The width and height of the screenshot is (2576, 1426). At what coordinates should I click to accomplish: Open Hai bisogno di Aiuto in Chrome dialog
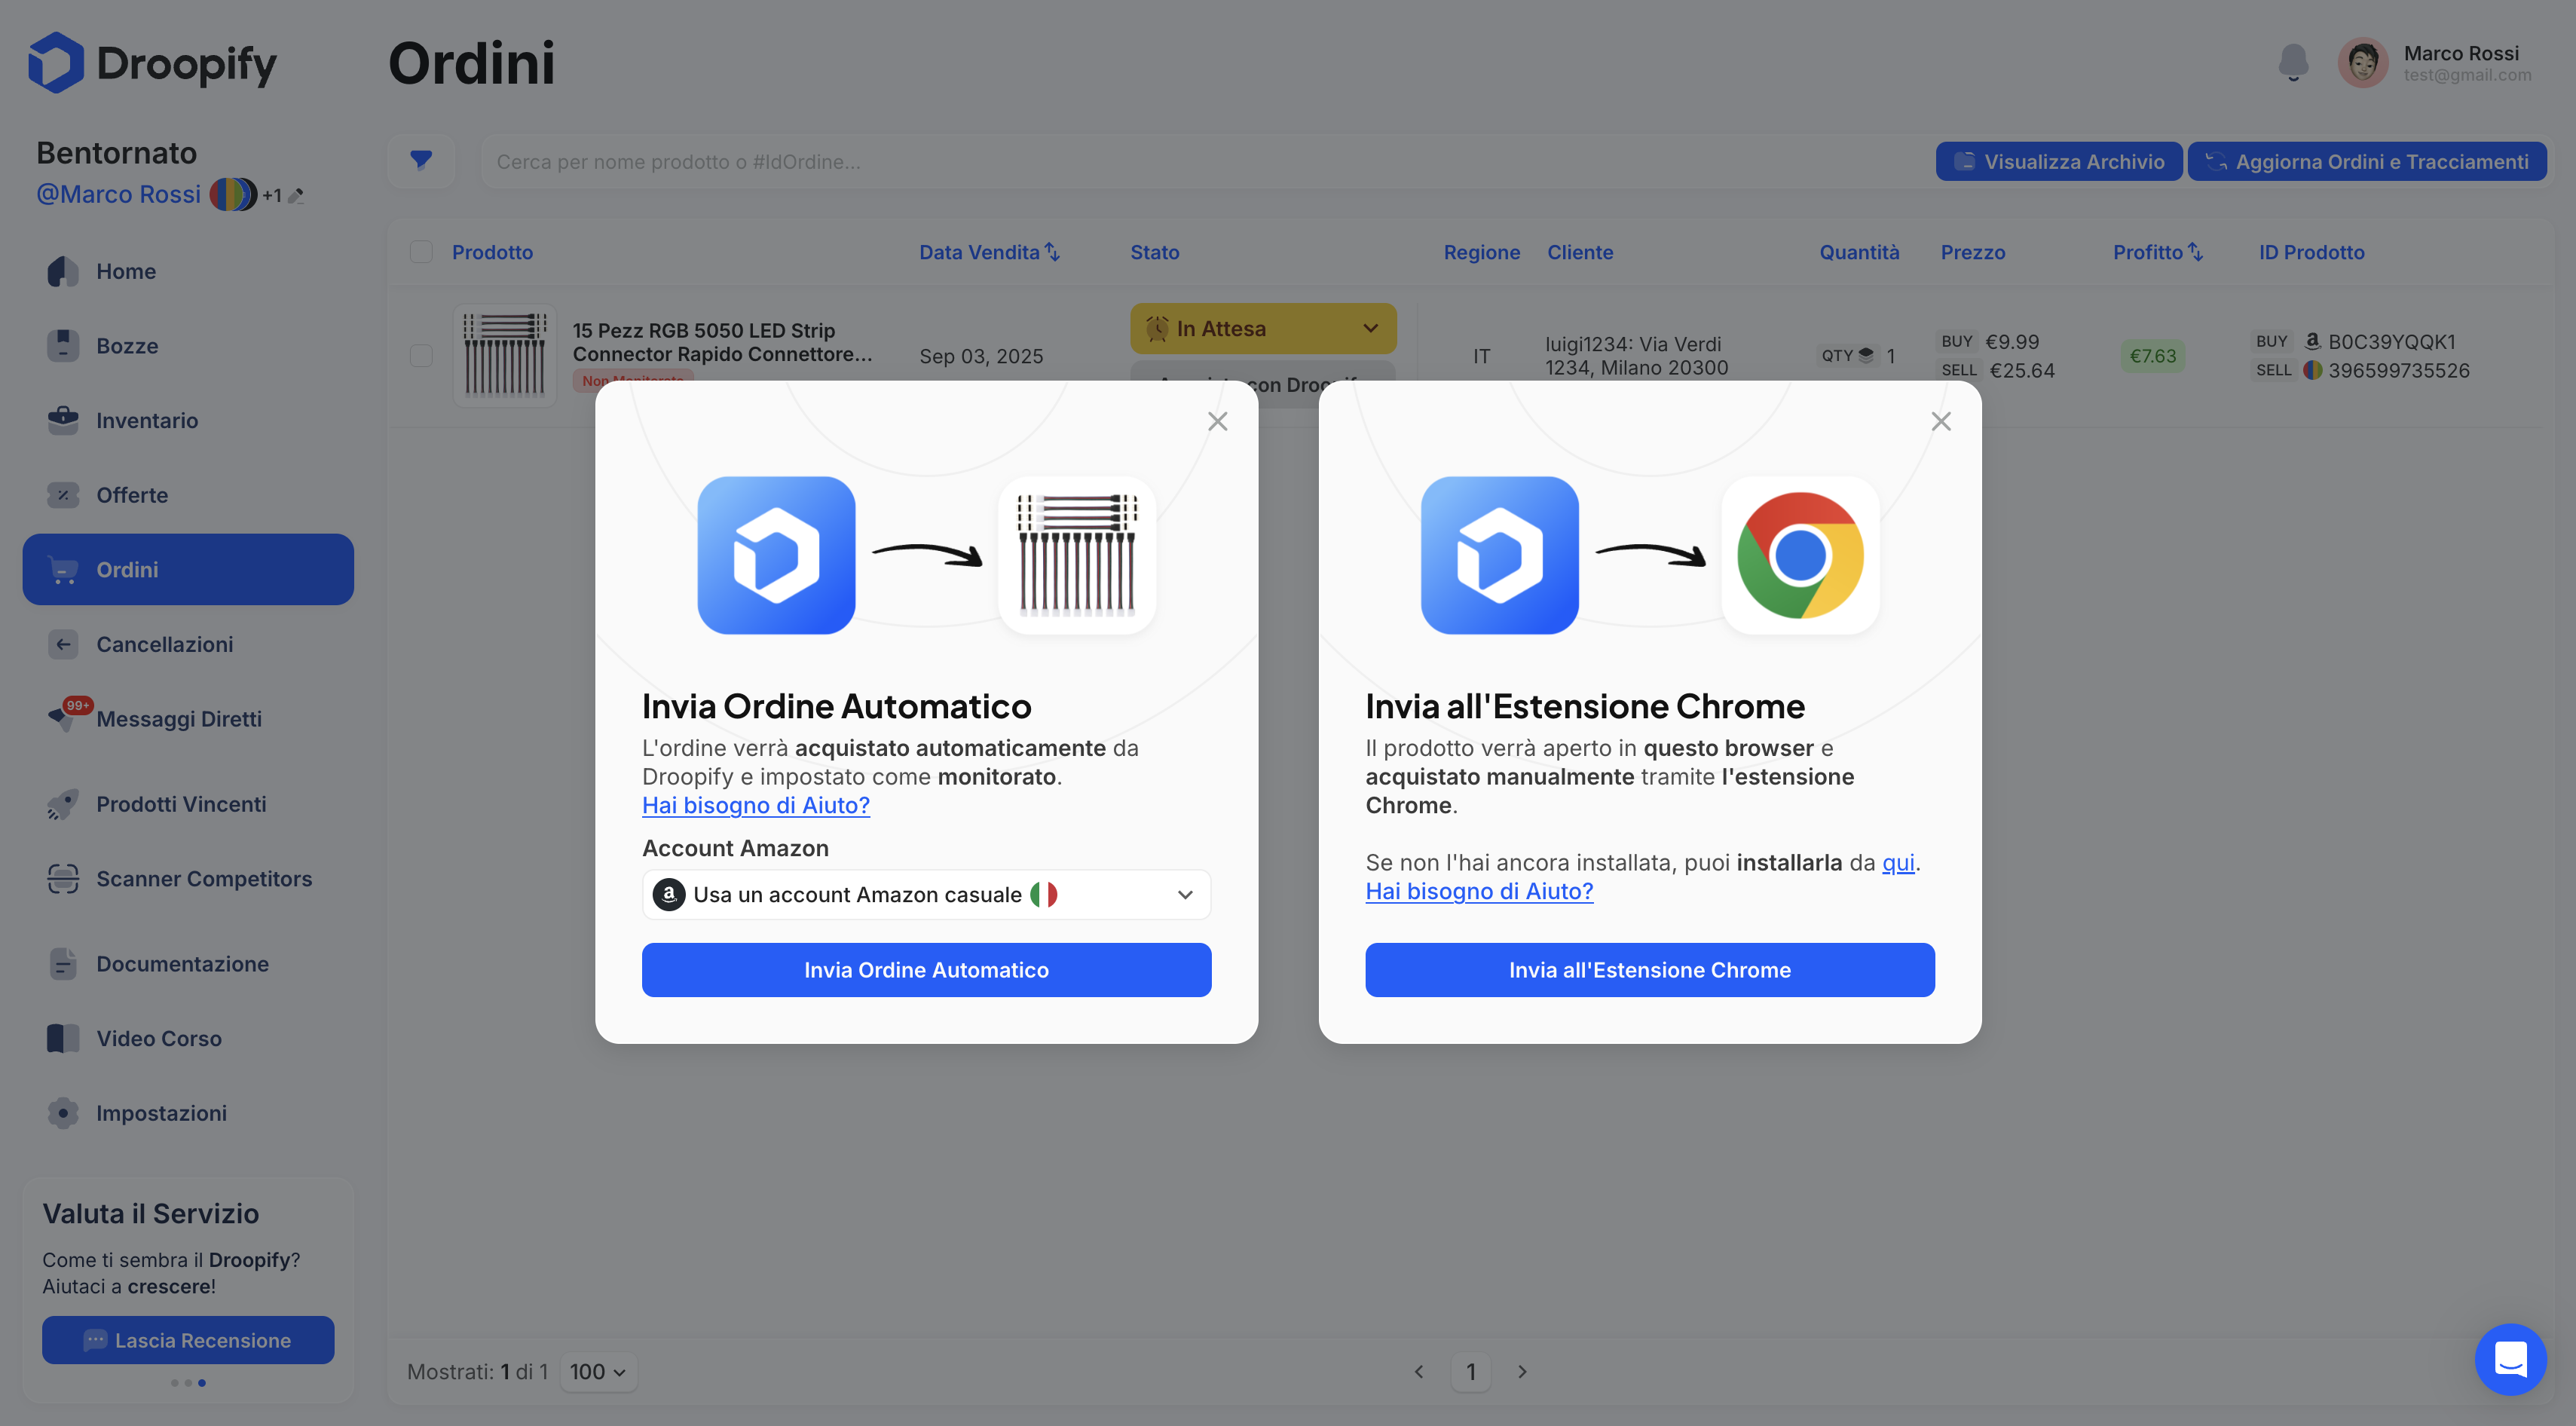point(1480,891)
